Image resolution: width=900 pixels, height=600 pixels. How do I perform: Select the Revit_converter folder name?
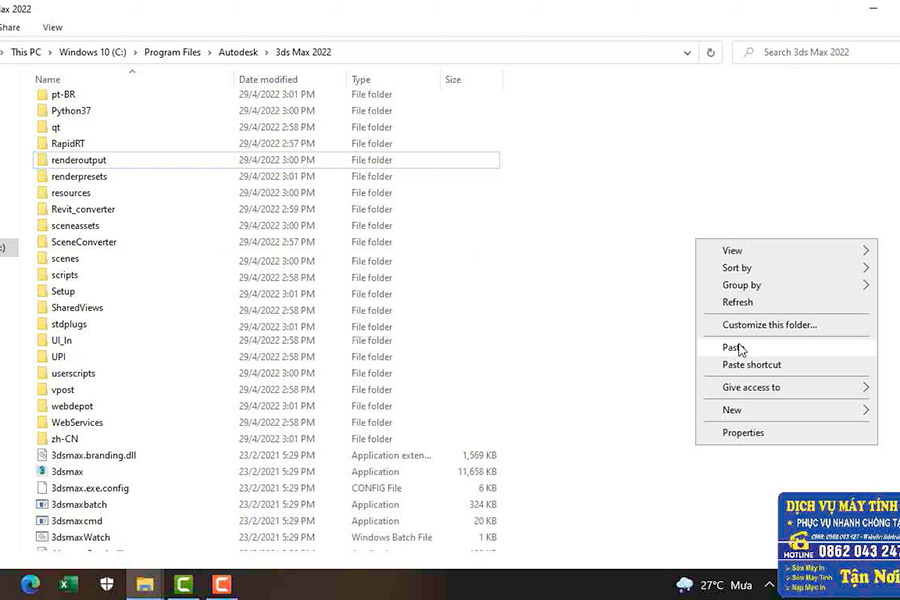(83, 209)
